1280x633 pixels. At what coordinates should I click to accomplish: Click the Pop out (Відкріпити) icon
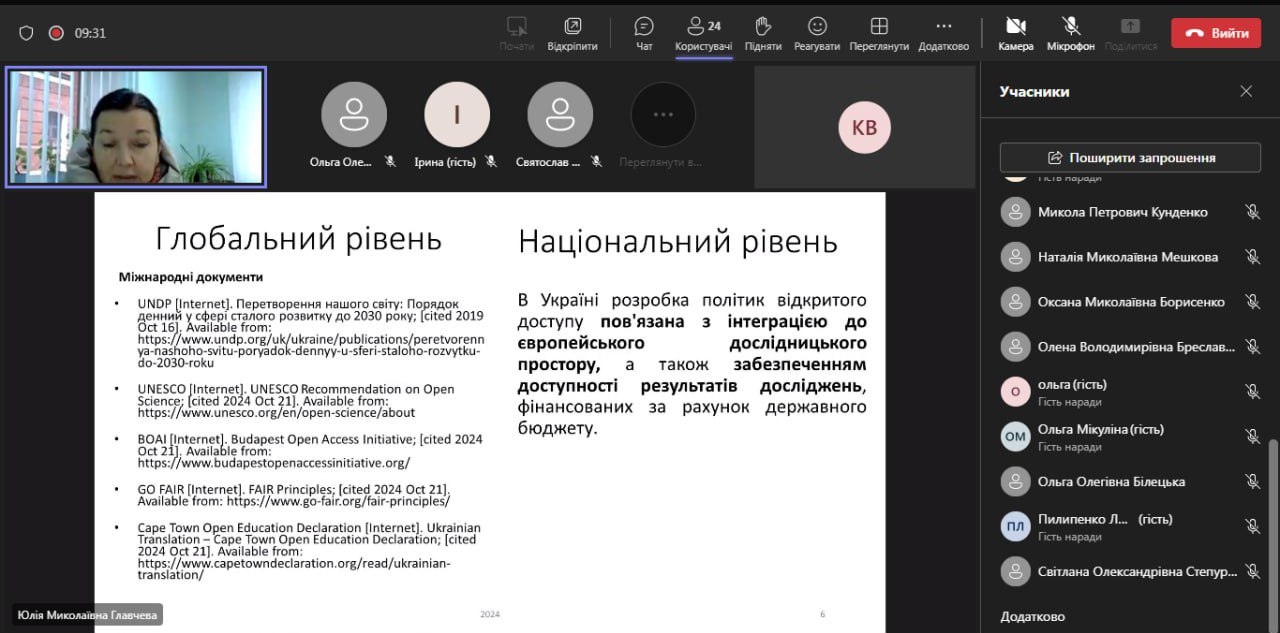572,27
